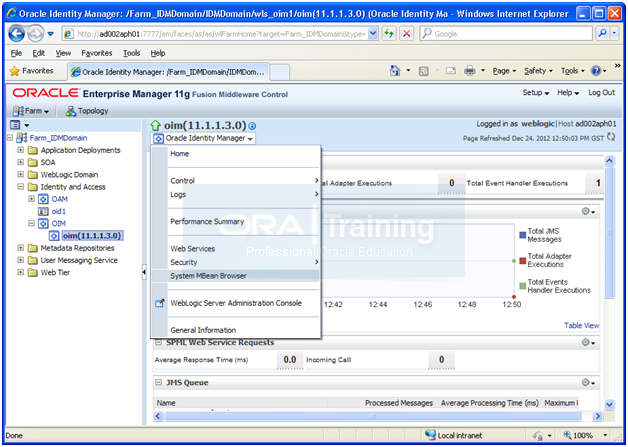Click the browser Forward arrow button
This screenshot has width=628, height=447.
click(x=36, y=34)
